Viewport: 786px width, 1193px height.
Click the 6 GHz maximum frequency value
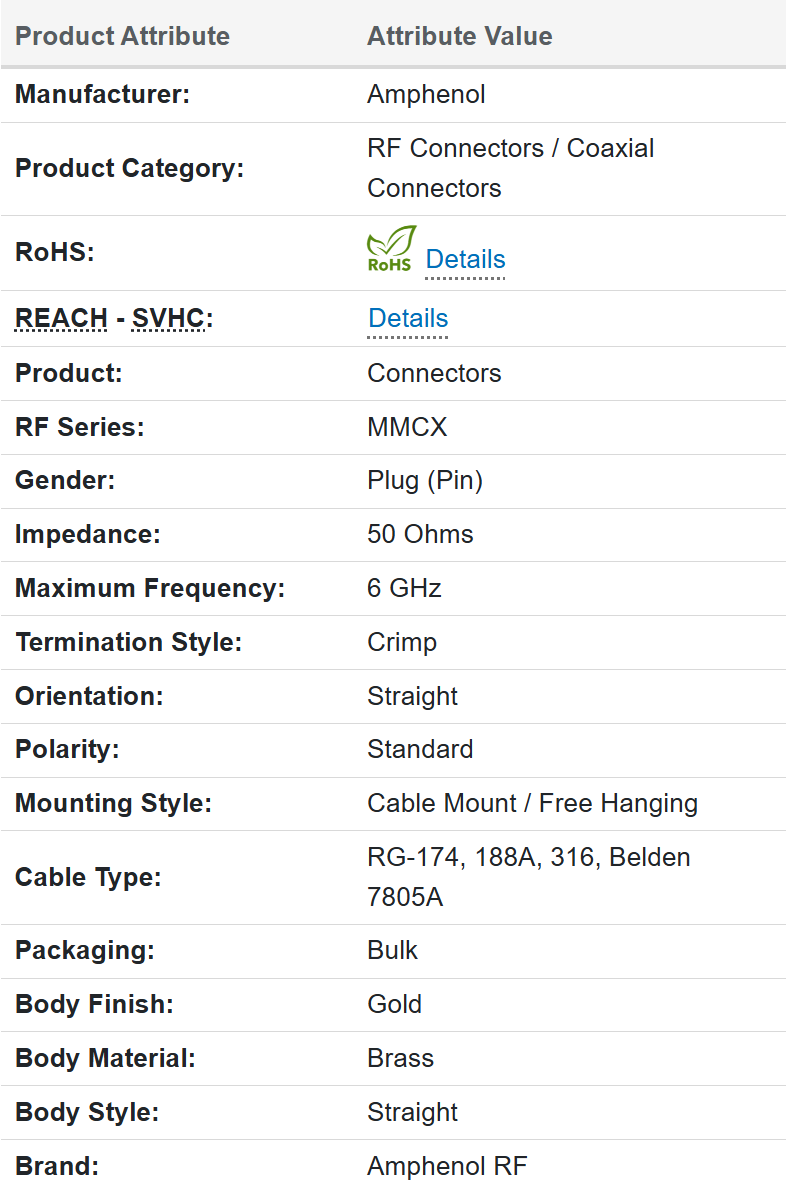point(404,588)
